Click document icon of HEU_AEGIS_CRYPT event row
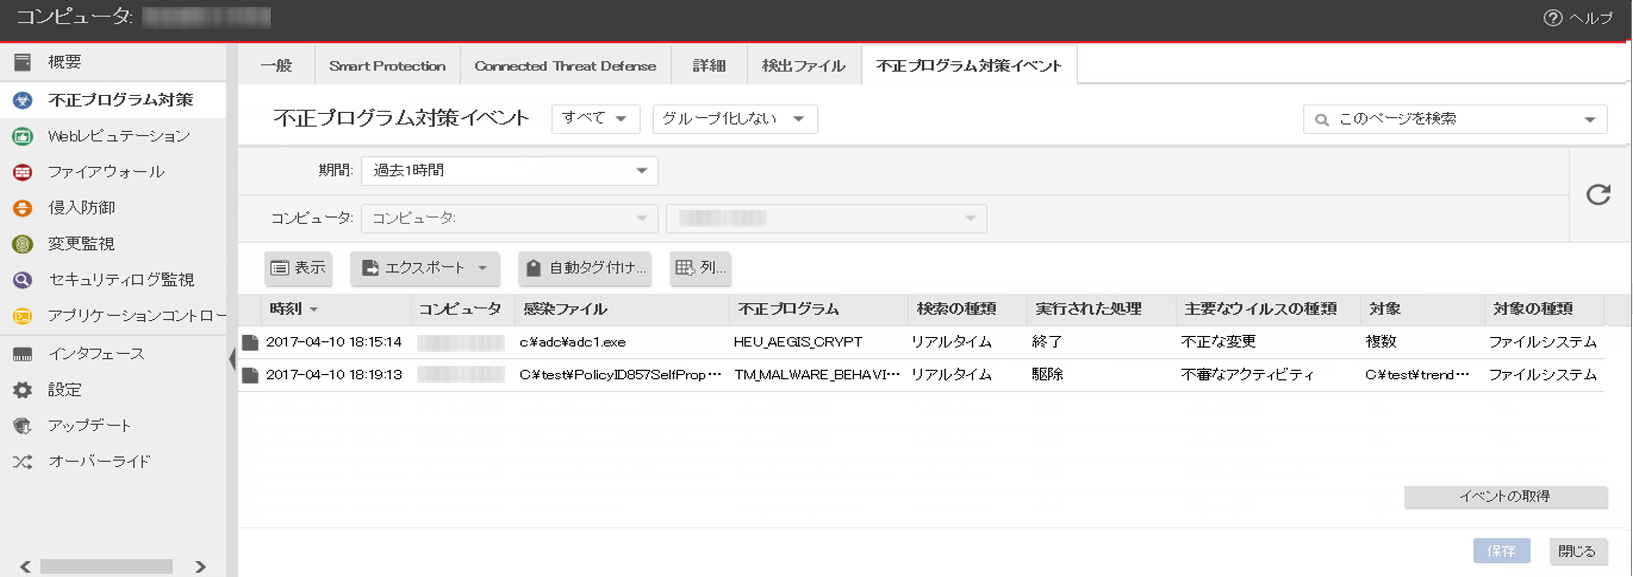This screenshot has width=1633, height=577. pos(250,342)
